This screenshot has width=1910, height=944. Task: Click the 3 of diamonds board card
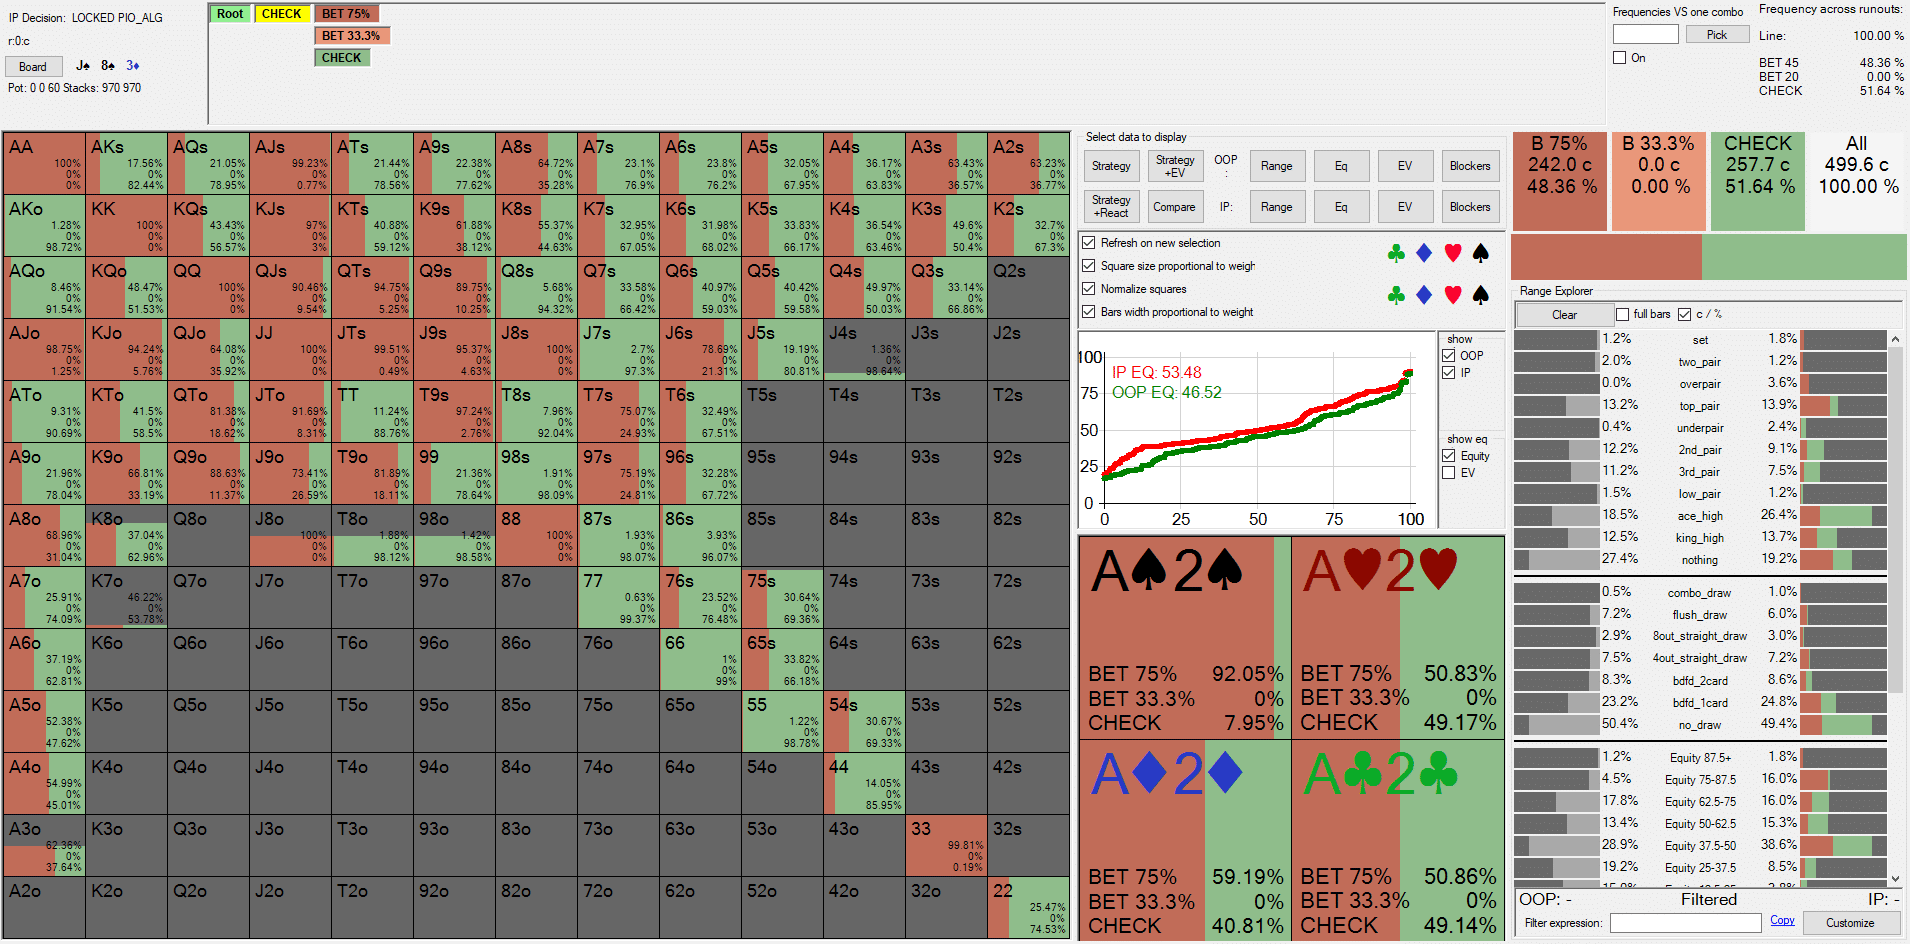(133, 66)
